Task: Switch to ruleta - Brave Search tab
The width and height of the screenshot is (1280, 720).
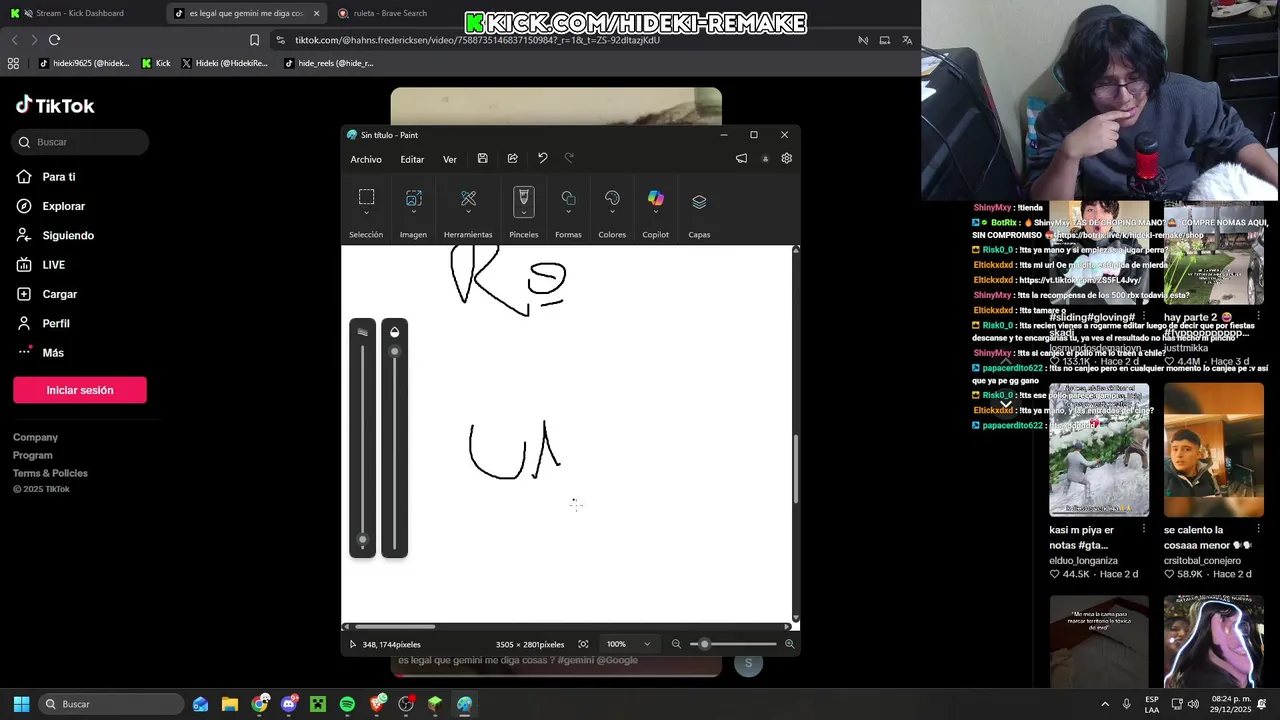Action: 390,13
